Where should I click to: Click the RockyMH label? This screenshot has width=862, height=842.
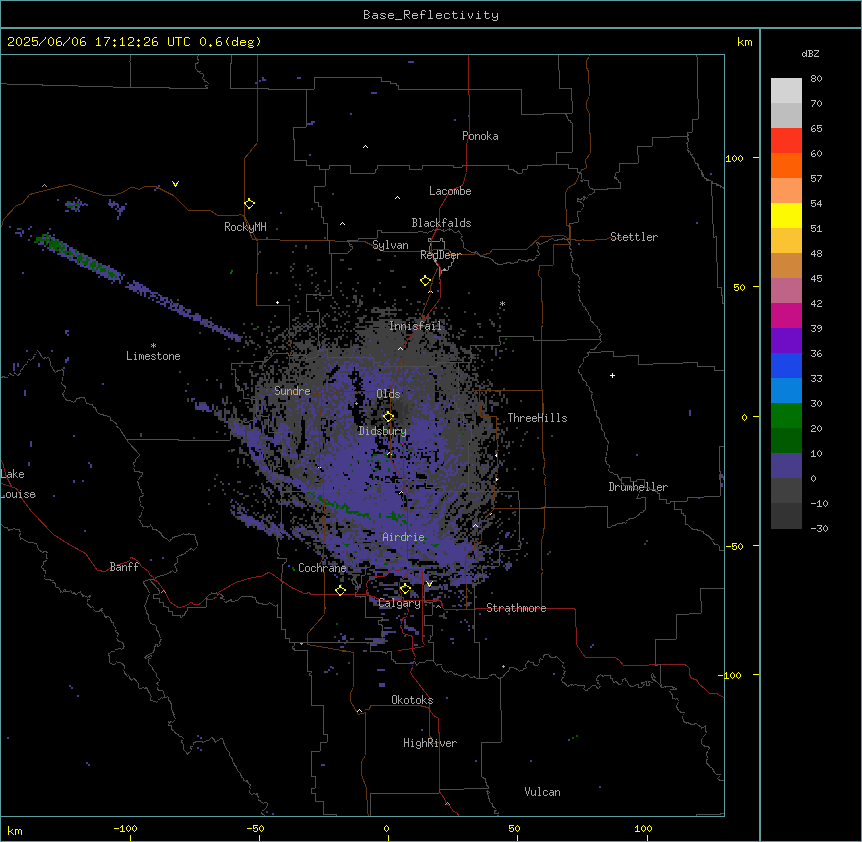pos(245,227)
